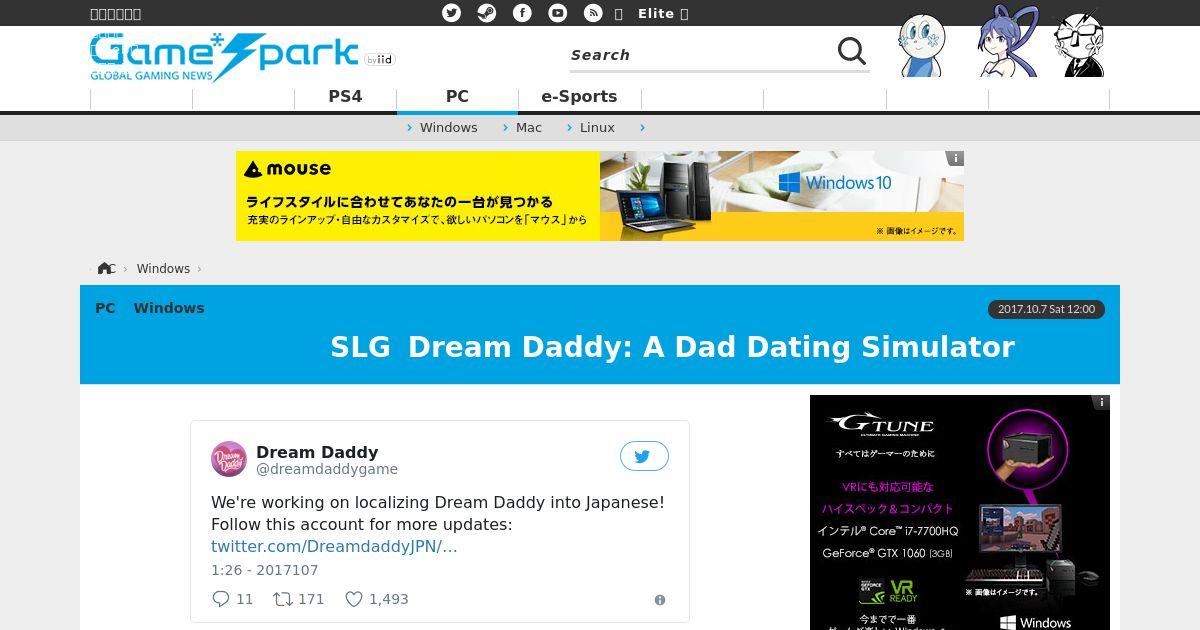Image resolution: width=1200 pixels, height=630 pixels.
Task: Switch to the PS4 navigation tab
Action: click(x=345, y=97)
